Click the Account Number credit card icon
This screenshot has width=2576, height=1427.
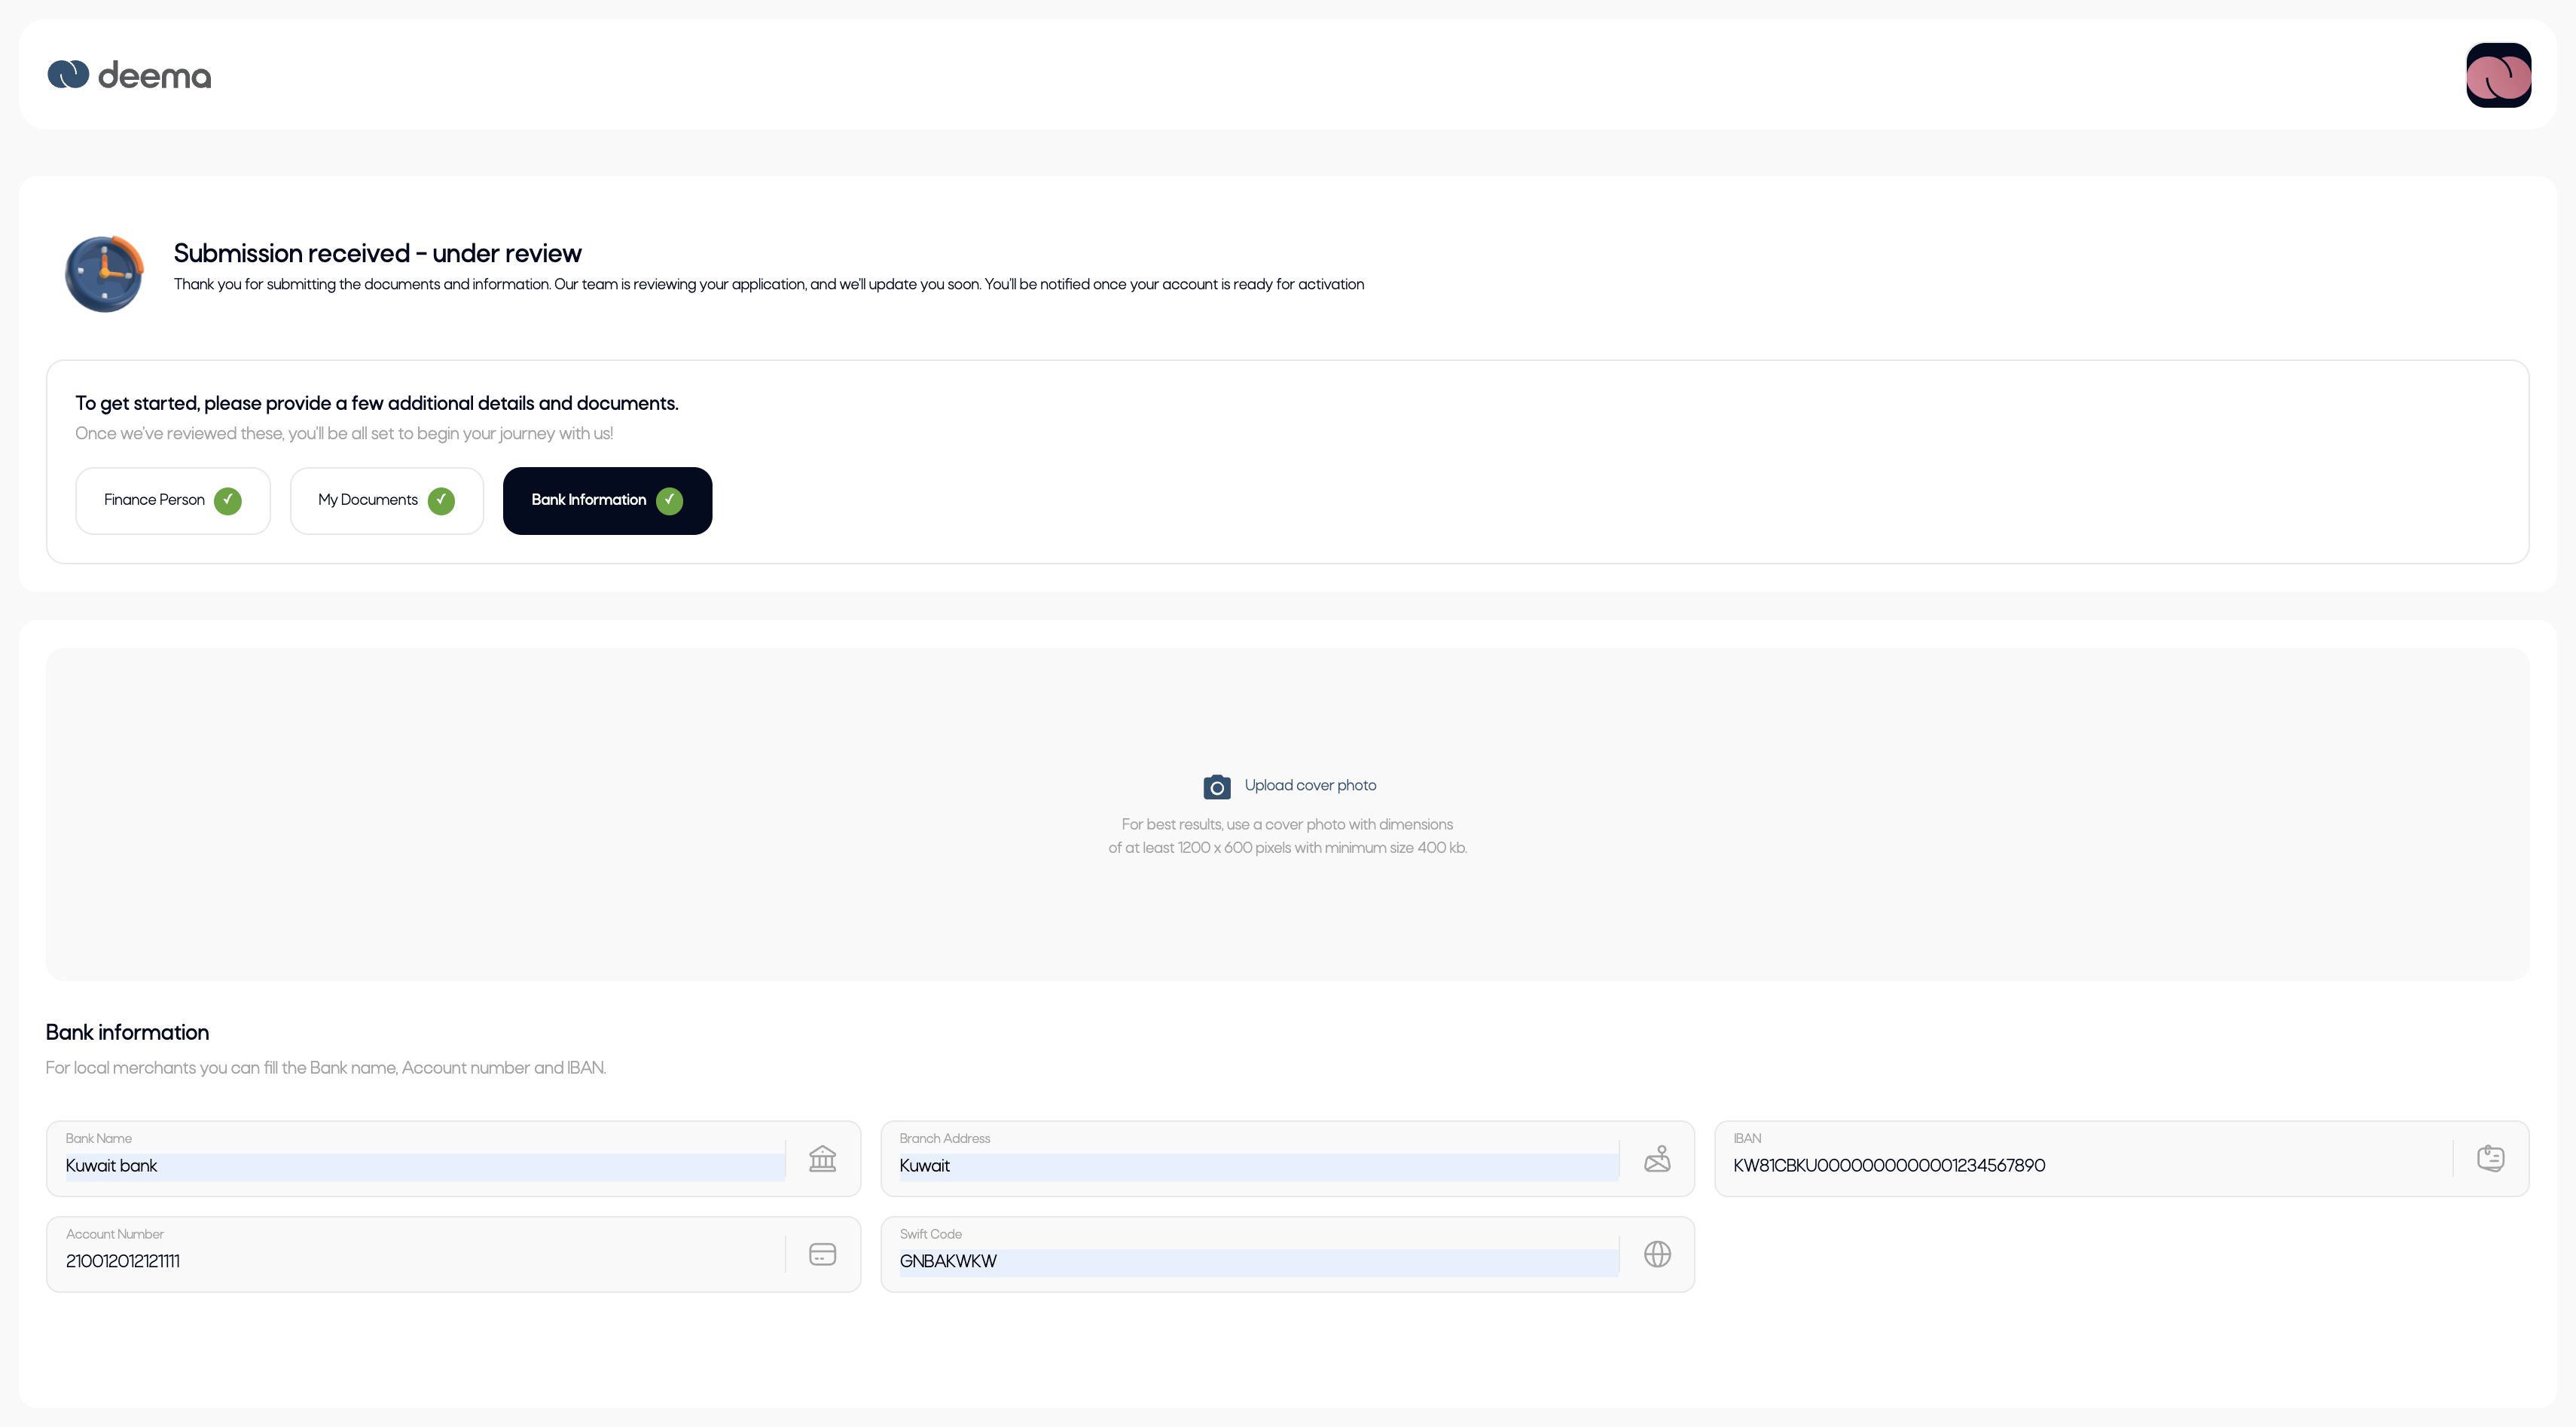click(822, 1254)
